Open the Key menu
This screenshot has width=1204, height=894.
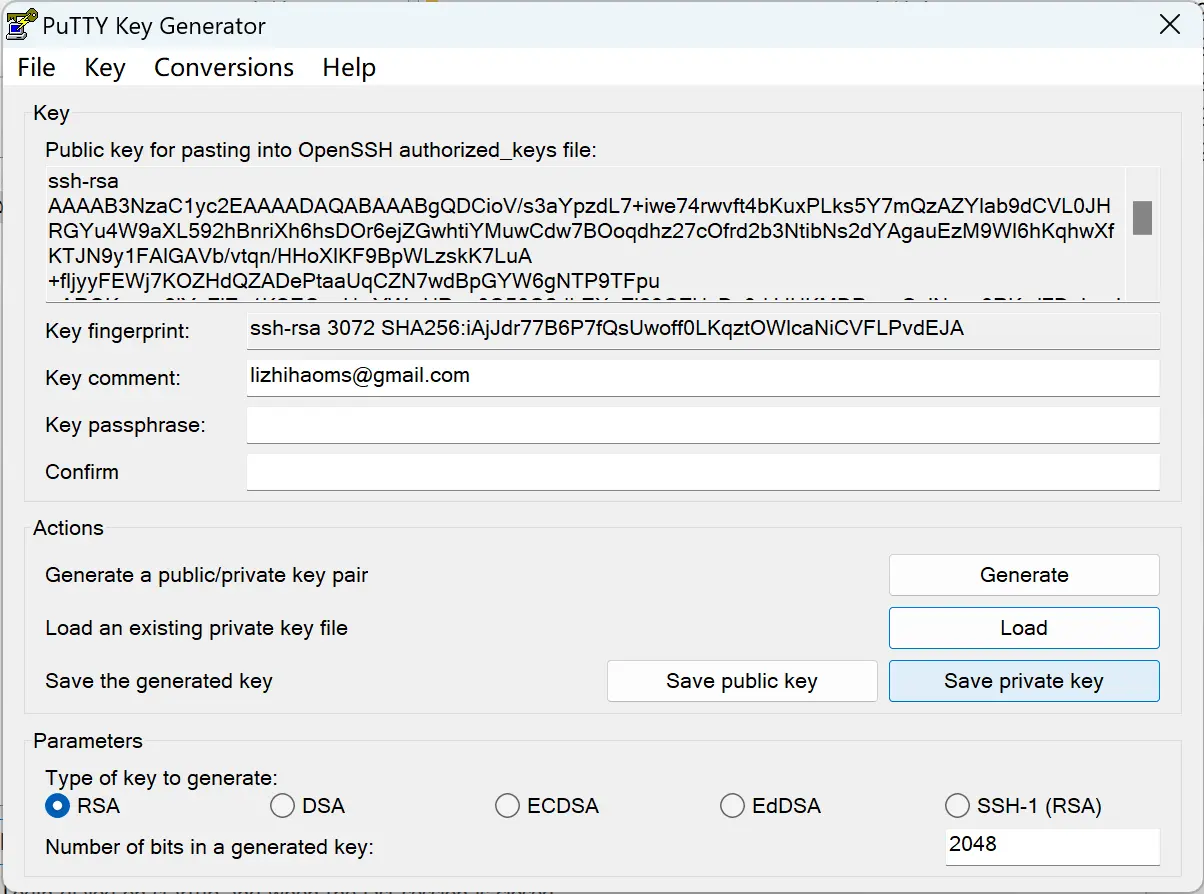point(105,68)
